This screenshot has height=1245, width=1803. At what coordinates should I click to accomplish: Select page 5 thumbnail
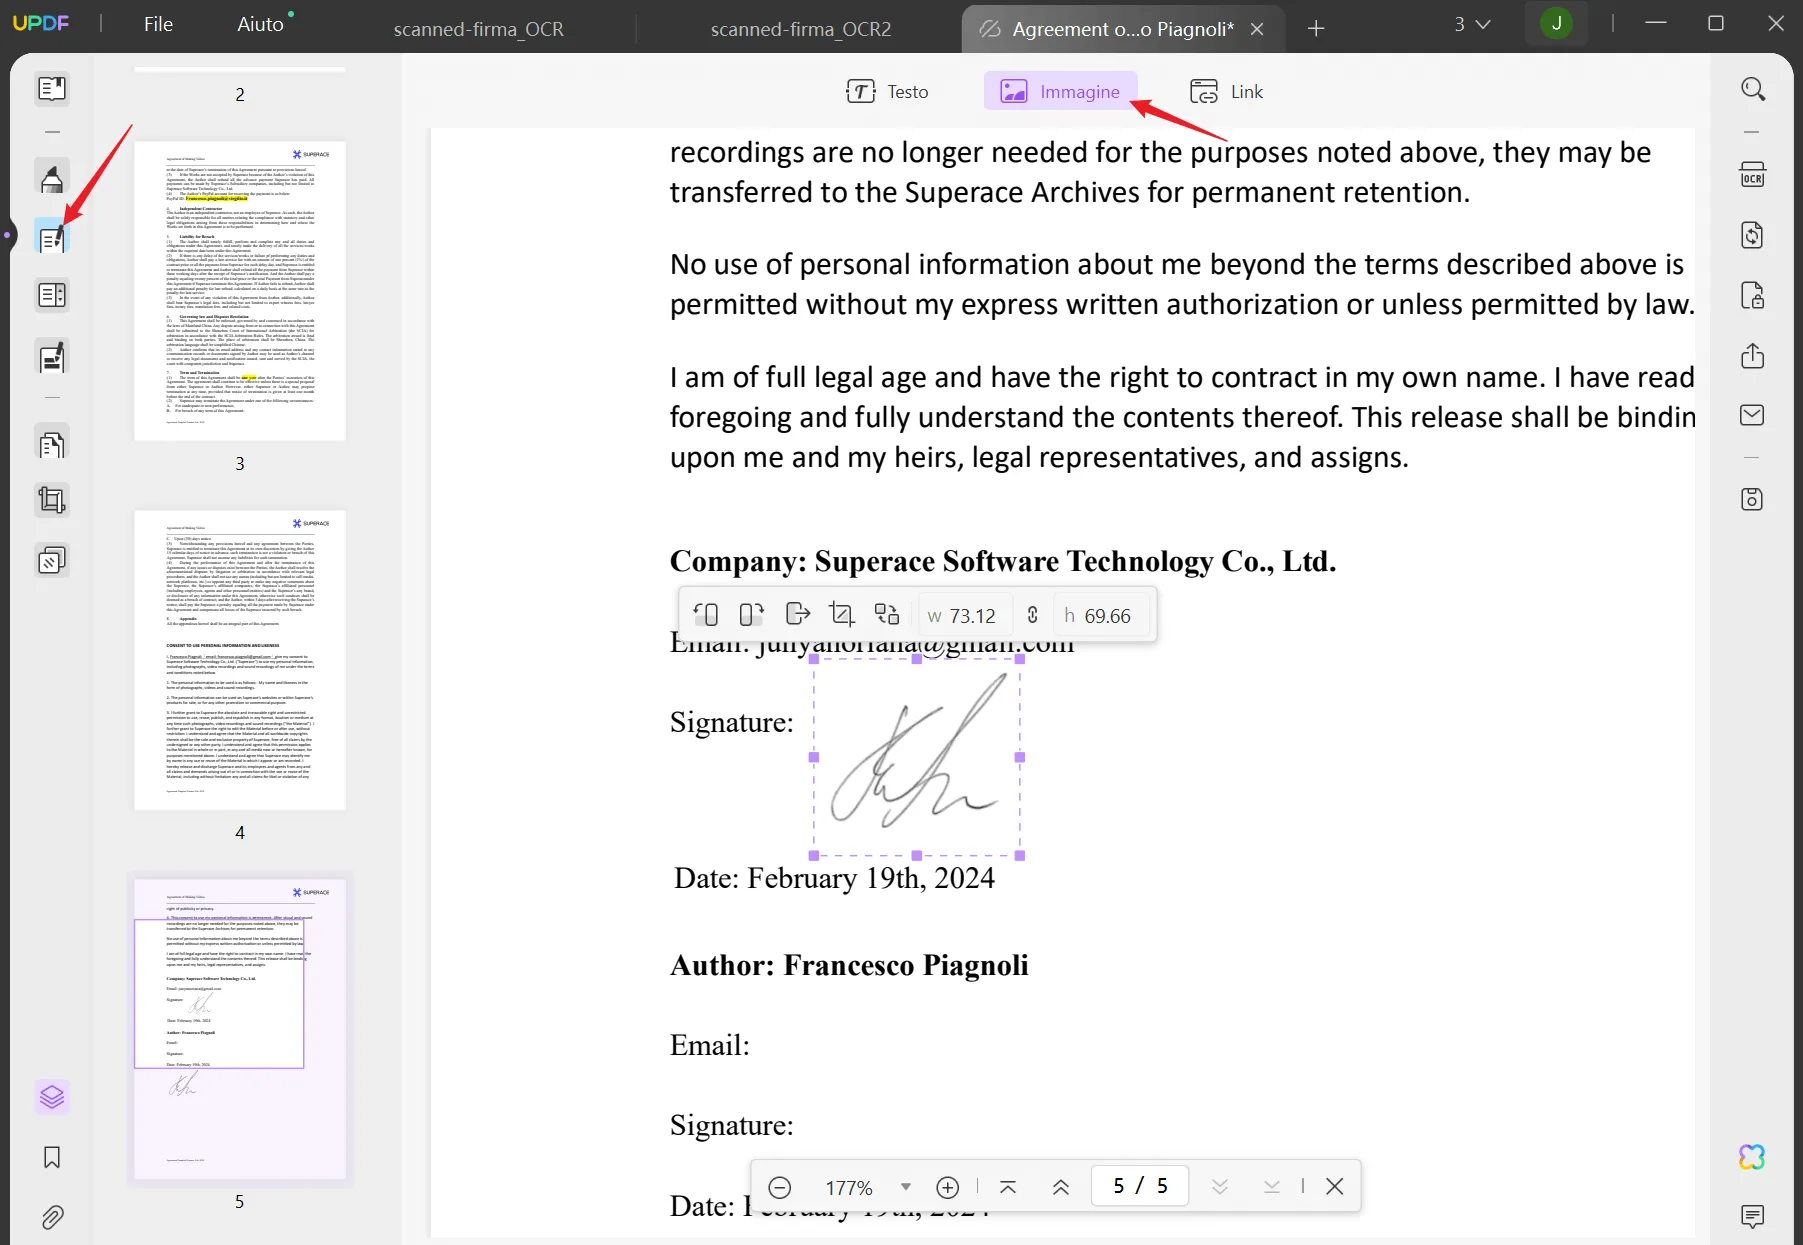pyautogui.click(x=240, y=1029)
